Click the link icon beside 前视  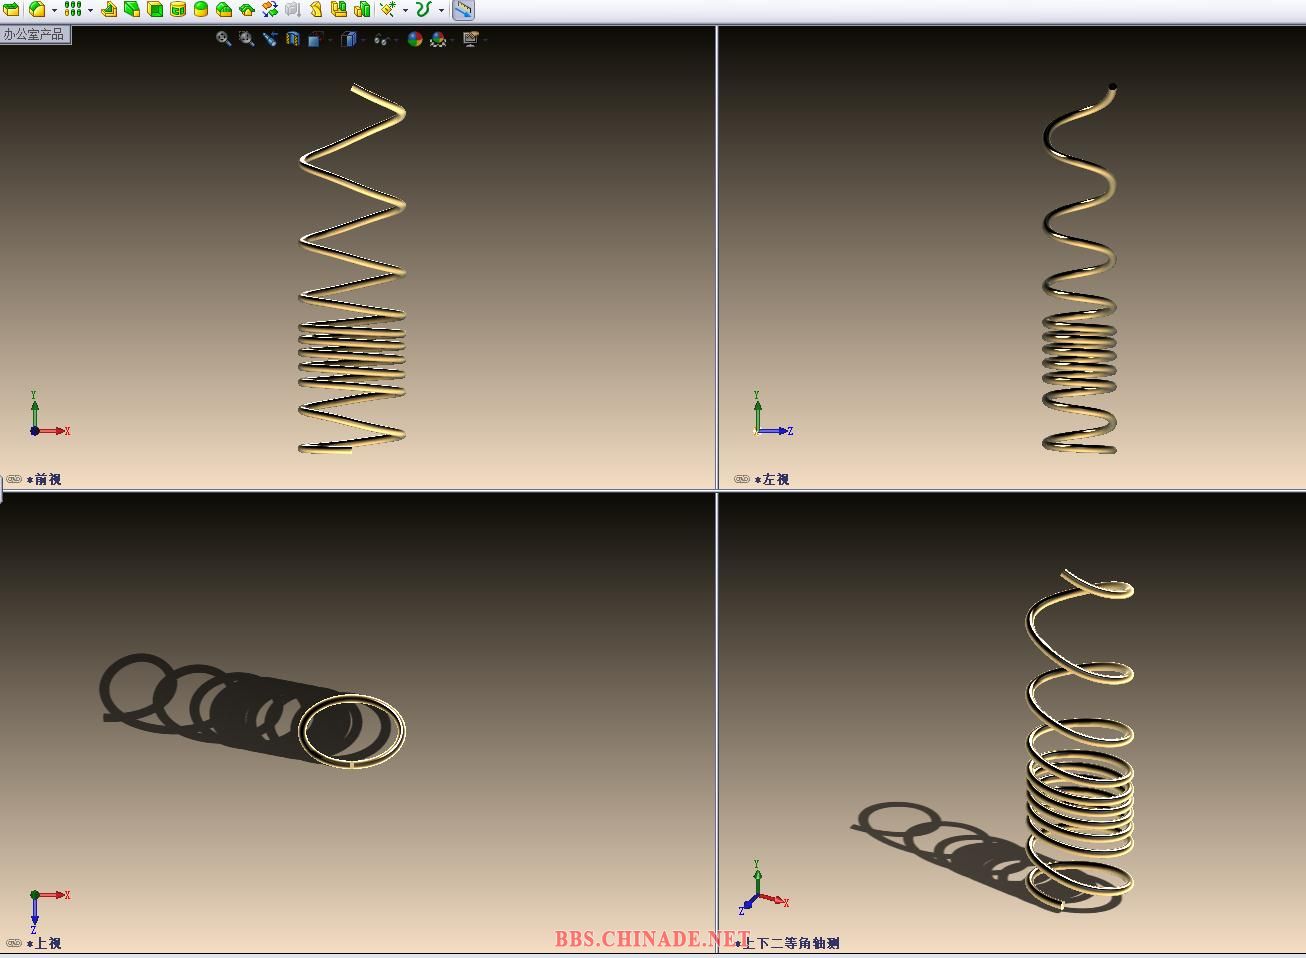tap(14, 479)
